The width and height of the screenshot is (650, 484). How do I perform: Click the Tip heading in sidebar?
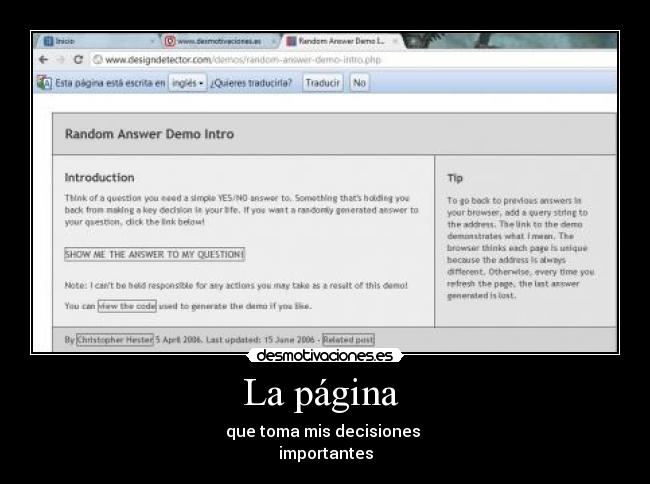pyautogui.click(x=455, y=178)
